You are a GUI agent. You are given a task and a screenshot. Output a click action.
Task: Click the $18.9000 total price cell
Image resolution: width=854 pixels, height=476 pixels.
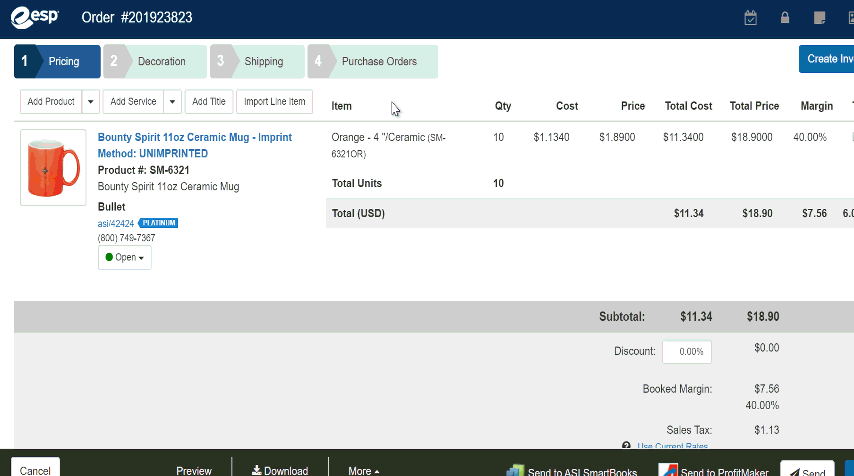coord(752,137)
